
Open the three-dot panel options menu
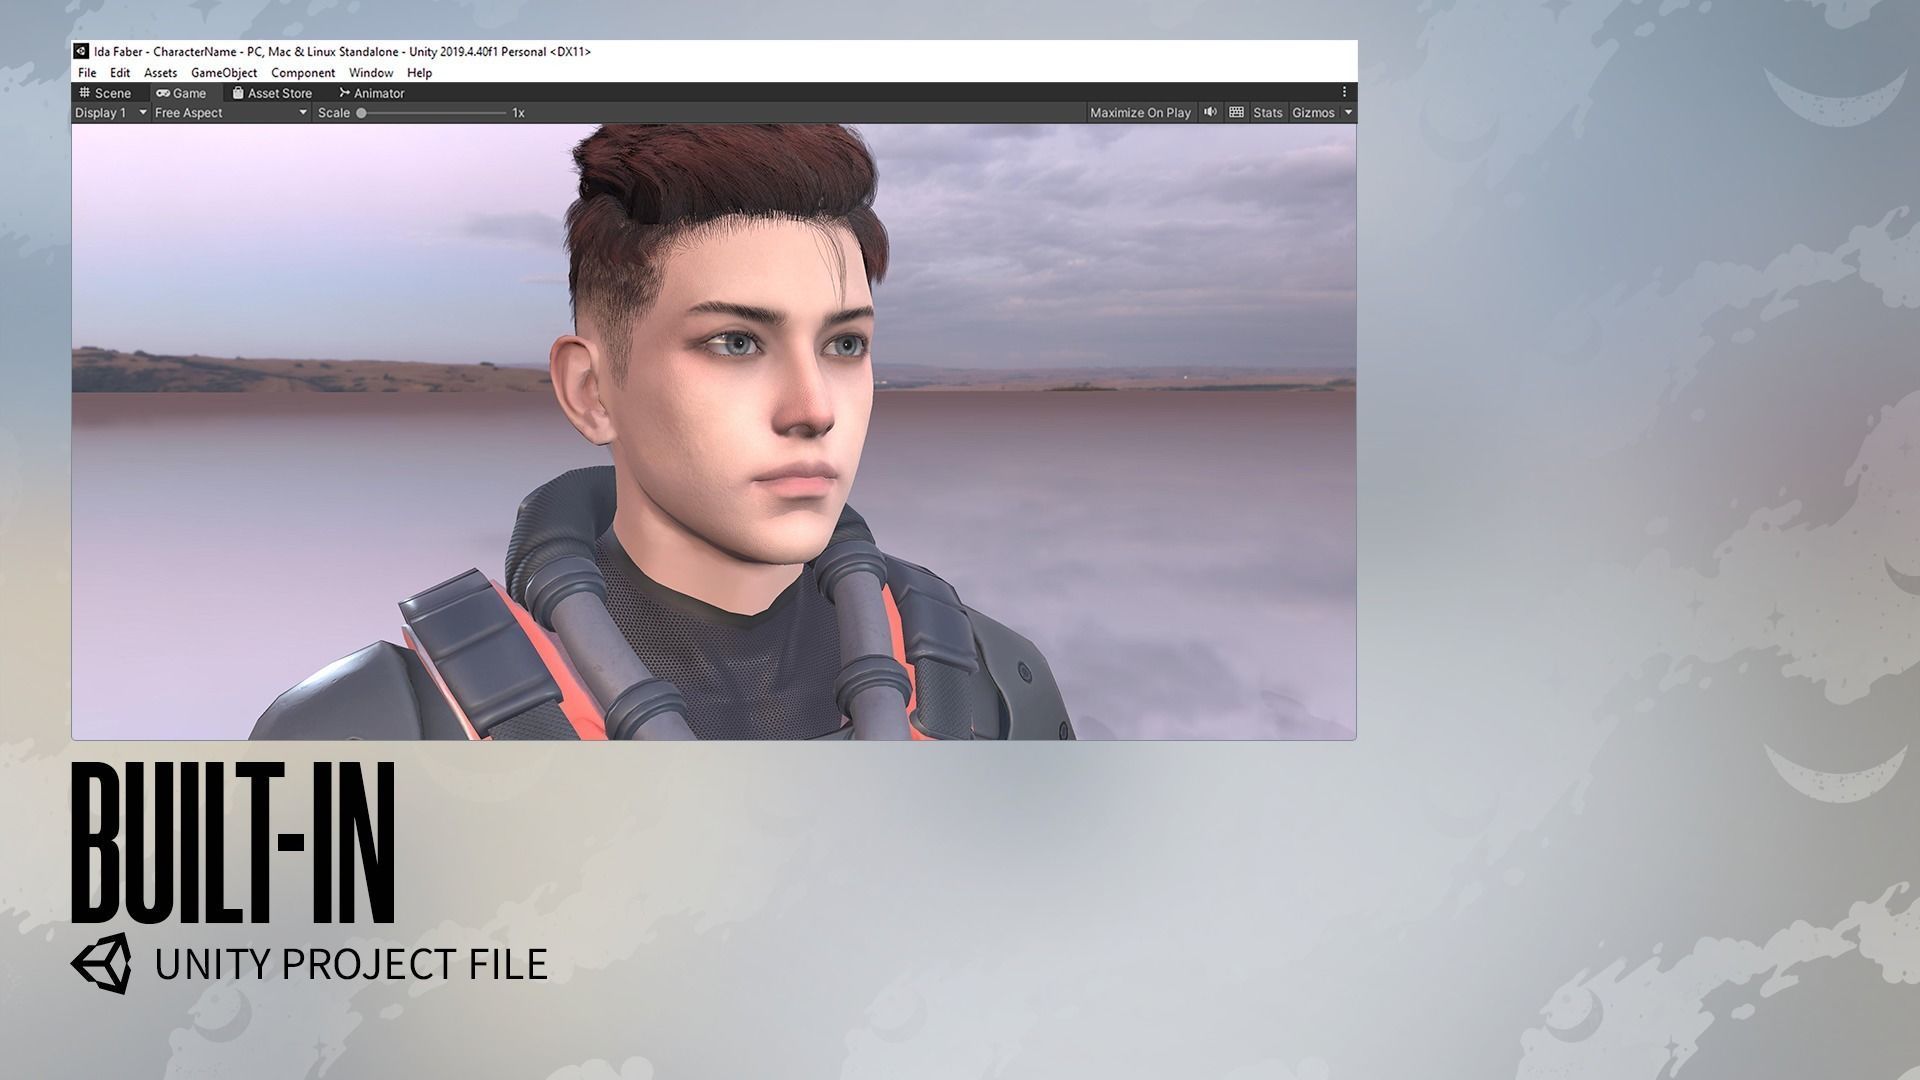click(x=1344, y=92)
